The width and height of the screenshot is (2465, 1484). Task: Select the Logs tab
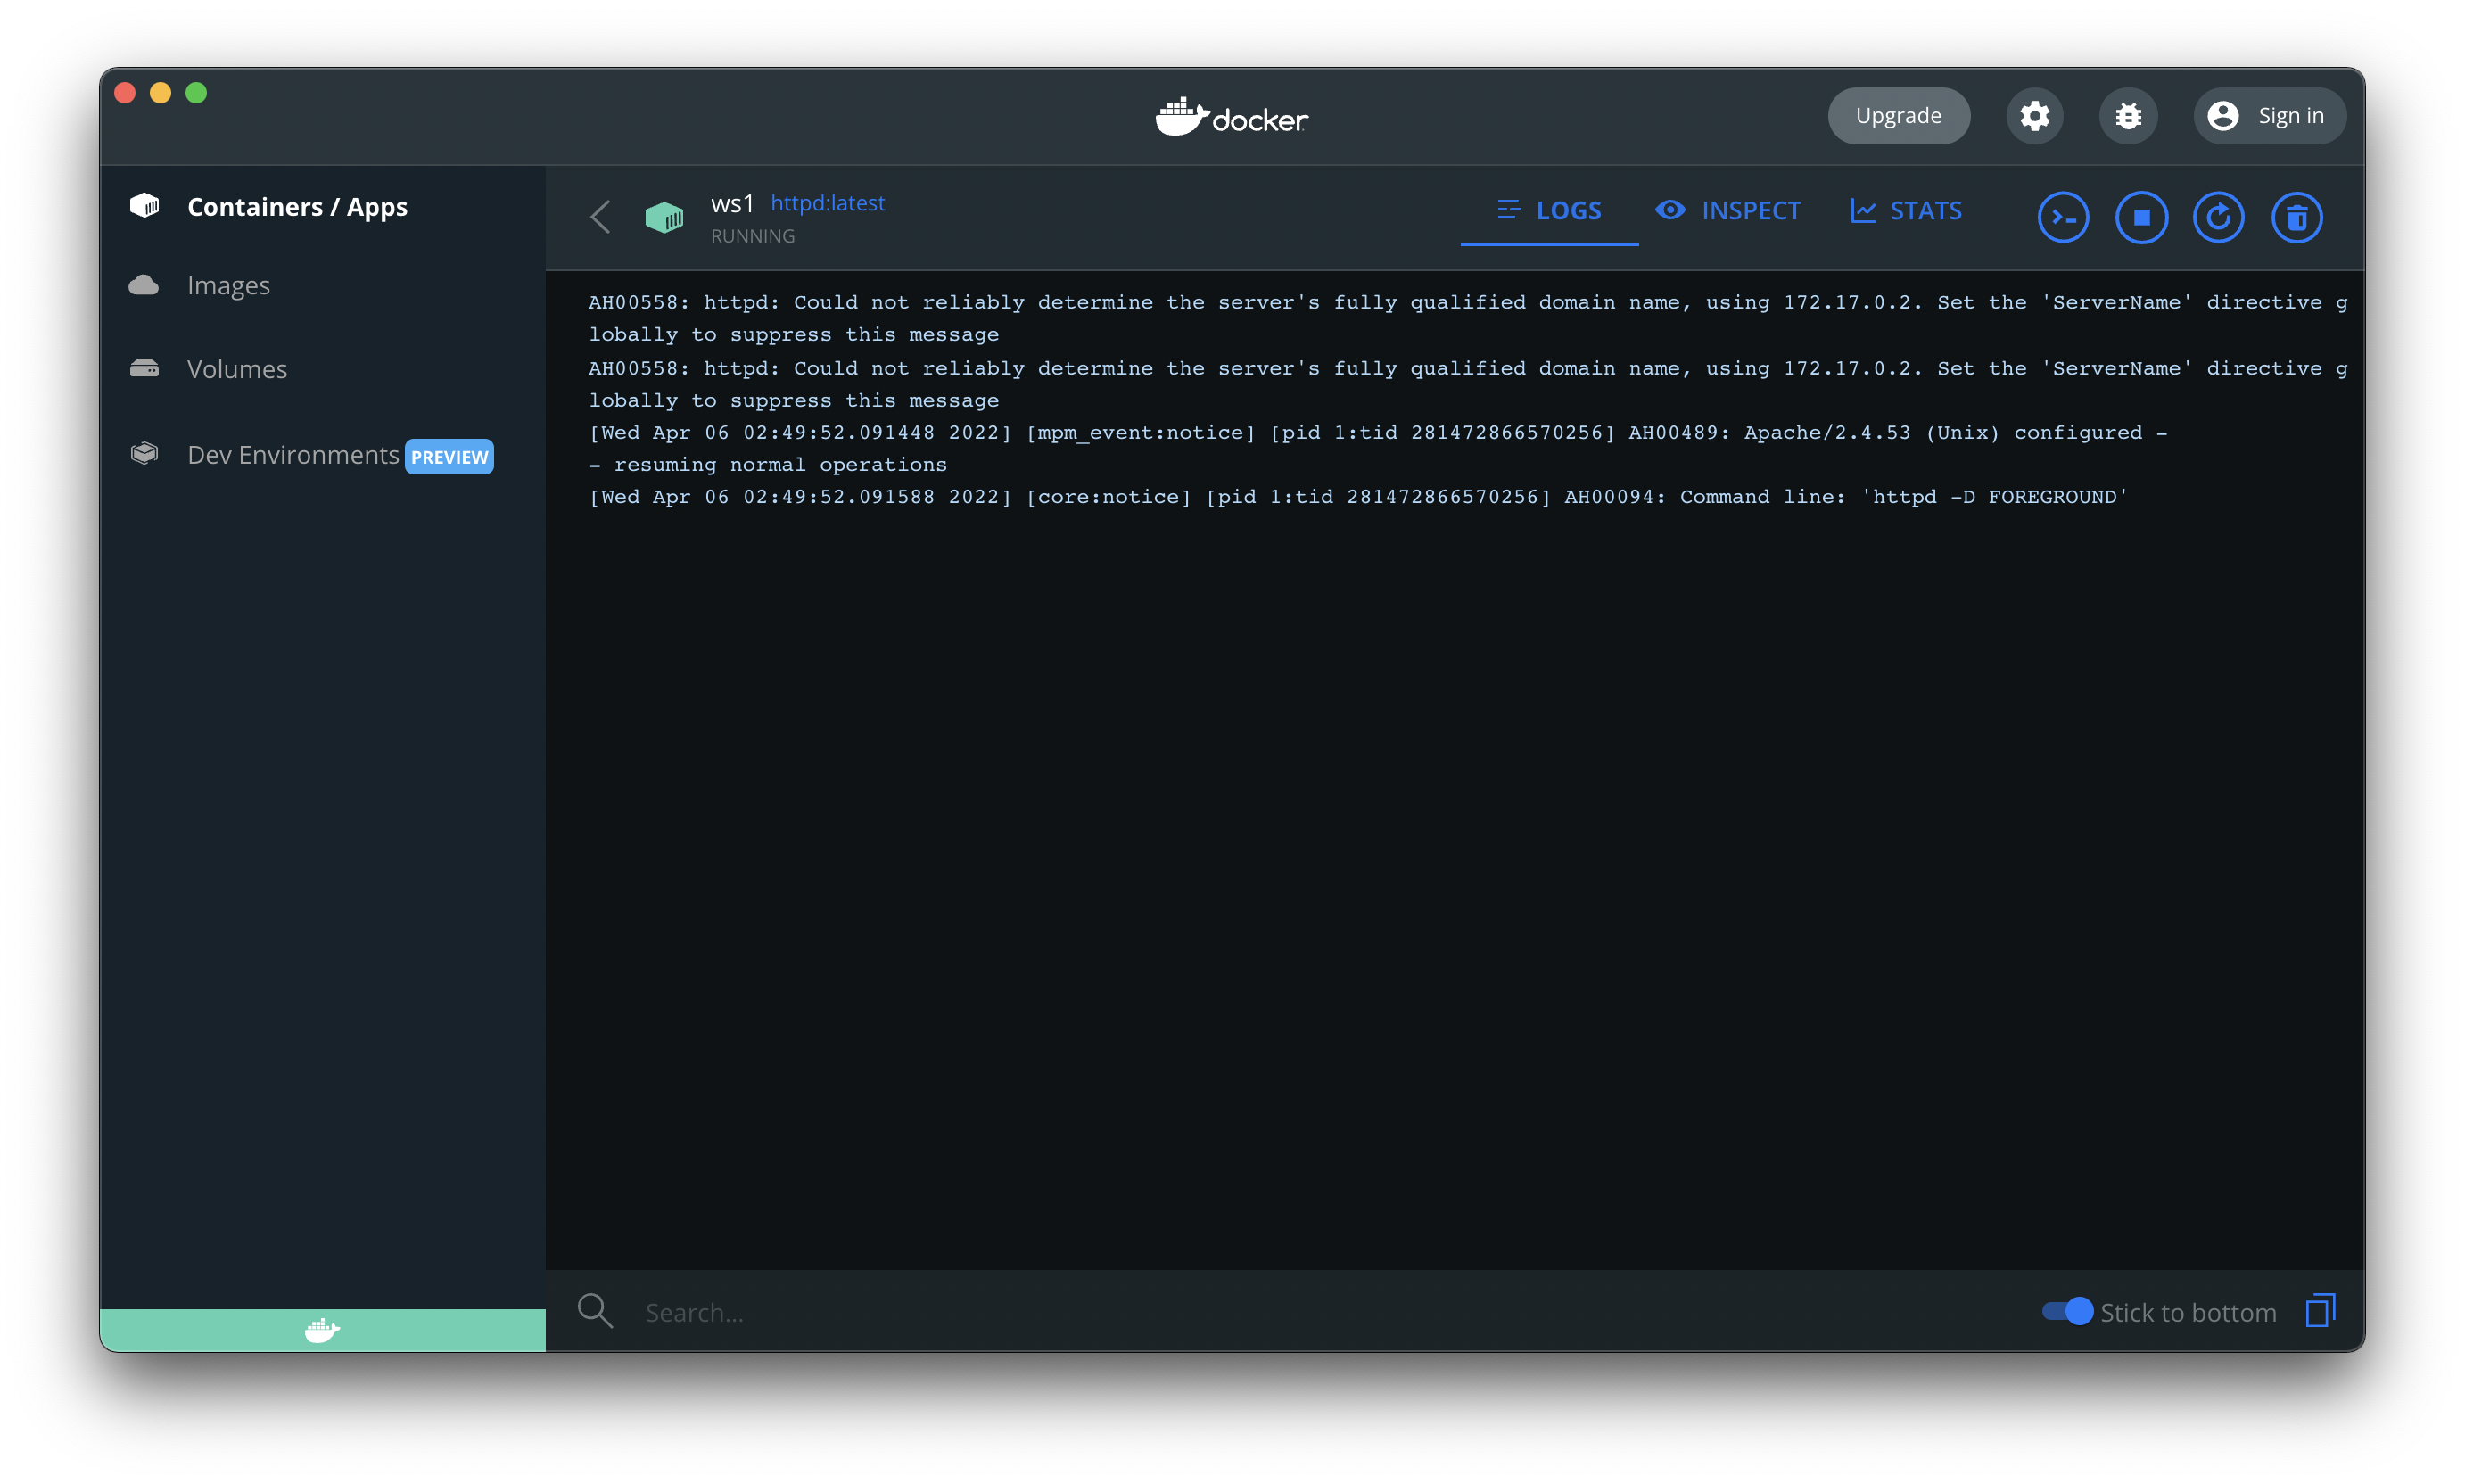pos(1549,211)
